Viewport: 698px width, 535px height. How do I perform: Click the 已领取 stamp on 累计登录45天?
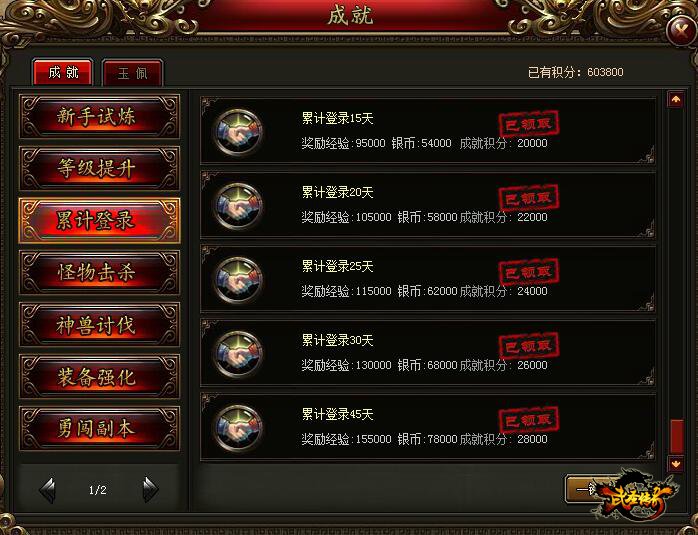(529, 419)
